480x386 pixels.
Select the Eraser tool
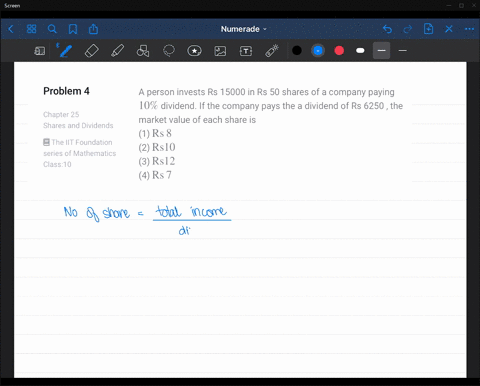92,51
